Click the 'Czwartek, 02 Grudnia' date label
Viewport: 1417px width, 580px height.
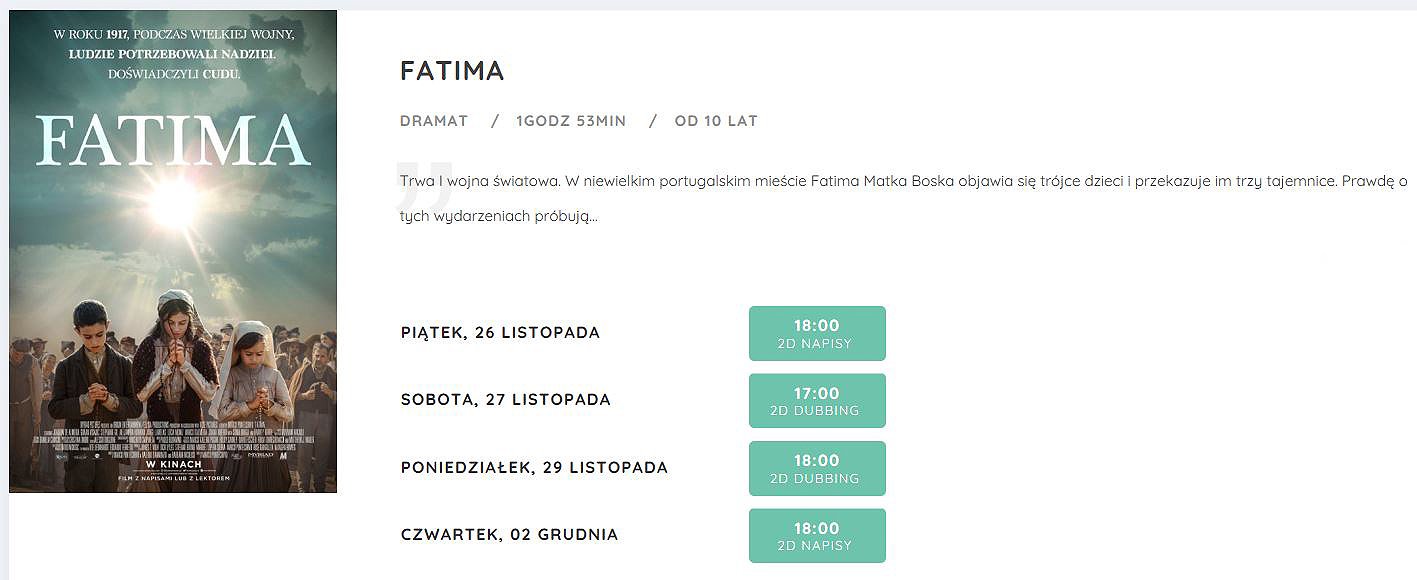pyautogui.click(x=509, y=534)
